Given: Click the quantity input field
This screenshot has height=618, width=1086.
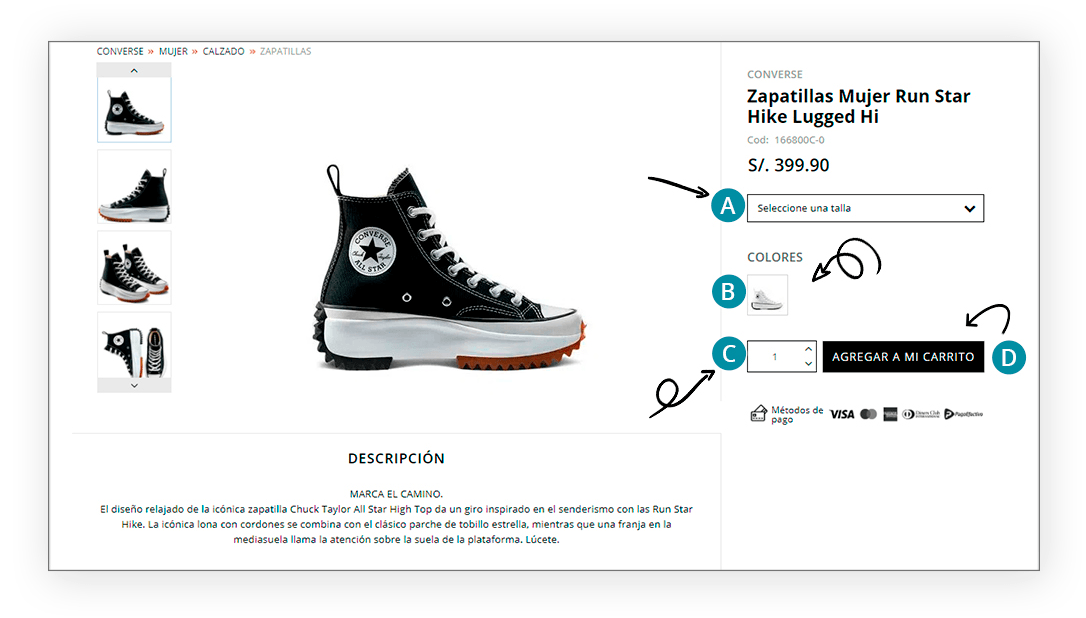Looking at the screenshot, I should [x=775, y=357].
